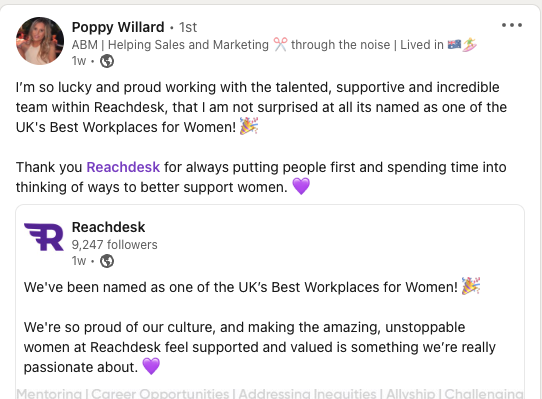Click the Australian flag emoji in headline
Screen dimensions: 542x399
[454, 44]
